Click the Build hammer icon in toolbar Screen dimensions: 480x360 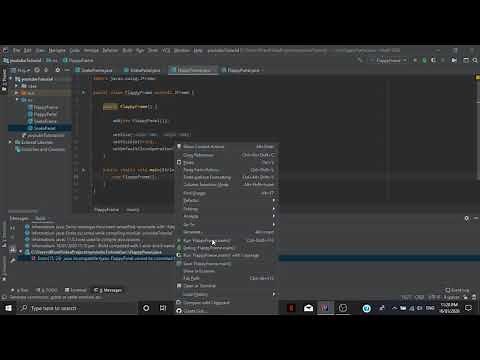point(360,60)
